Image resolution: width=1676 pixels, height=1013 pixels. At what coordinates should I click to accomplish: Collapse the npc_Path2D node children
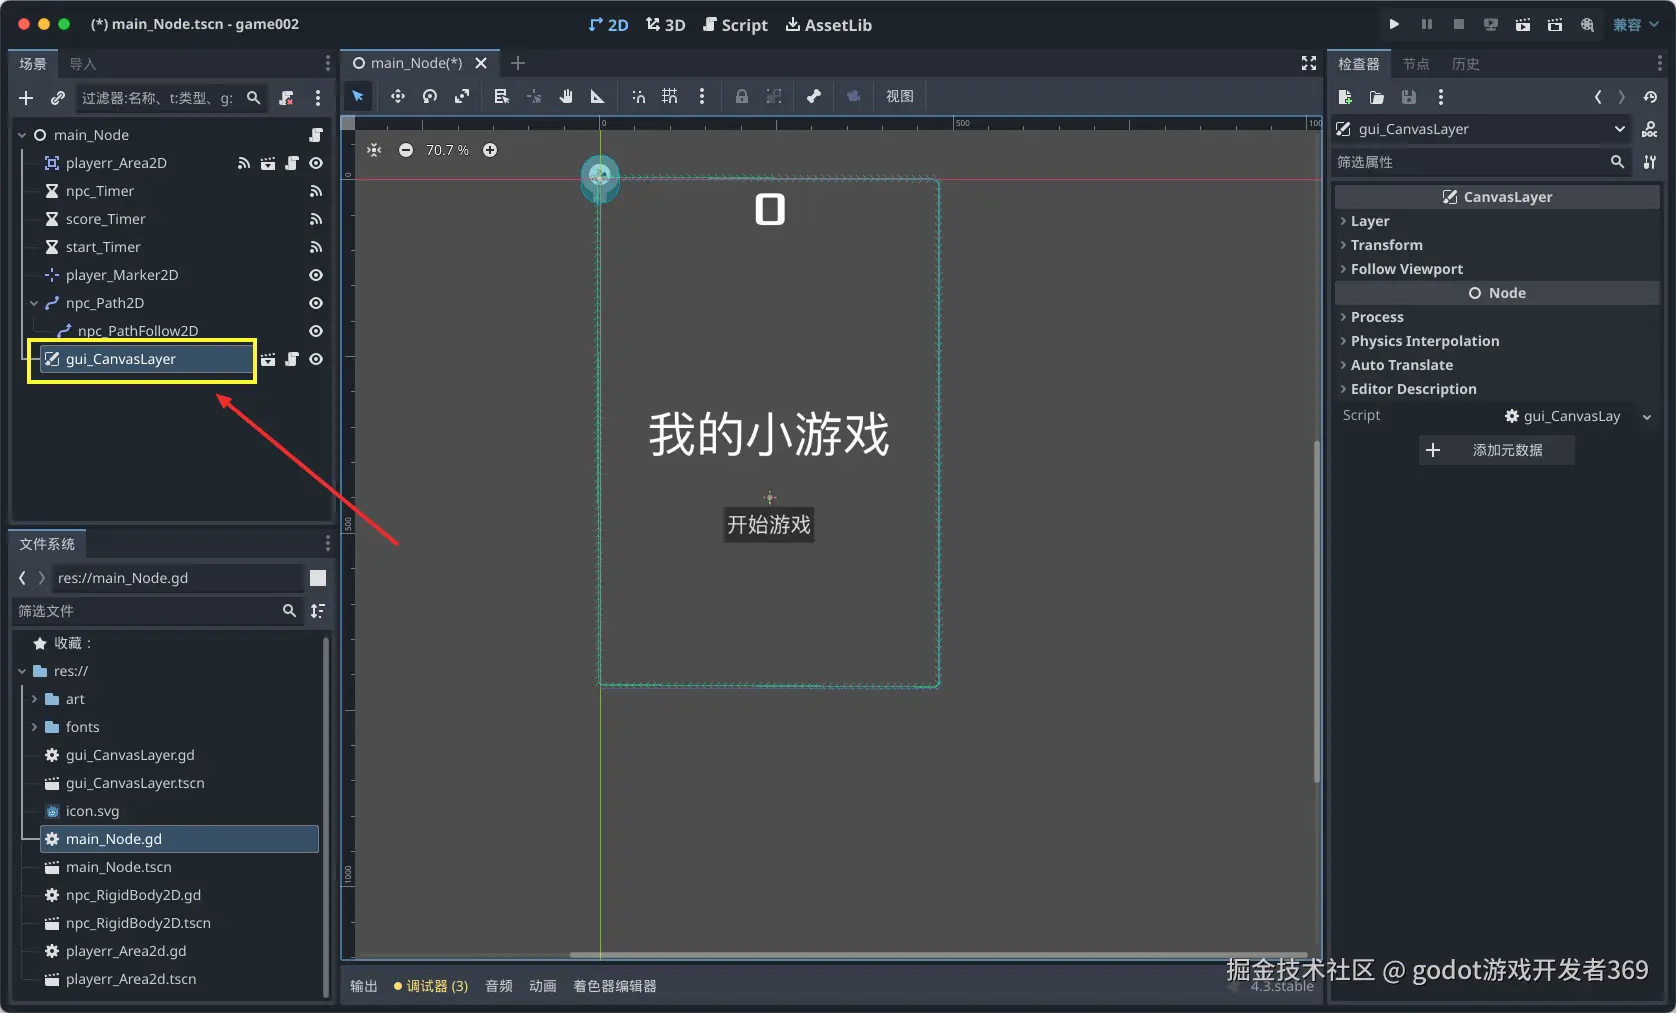point(34,303)
